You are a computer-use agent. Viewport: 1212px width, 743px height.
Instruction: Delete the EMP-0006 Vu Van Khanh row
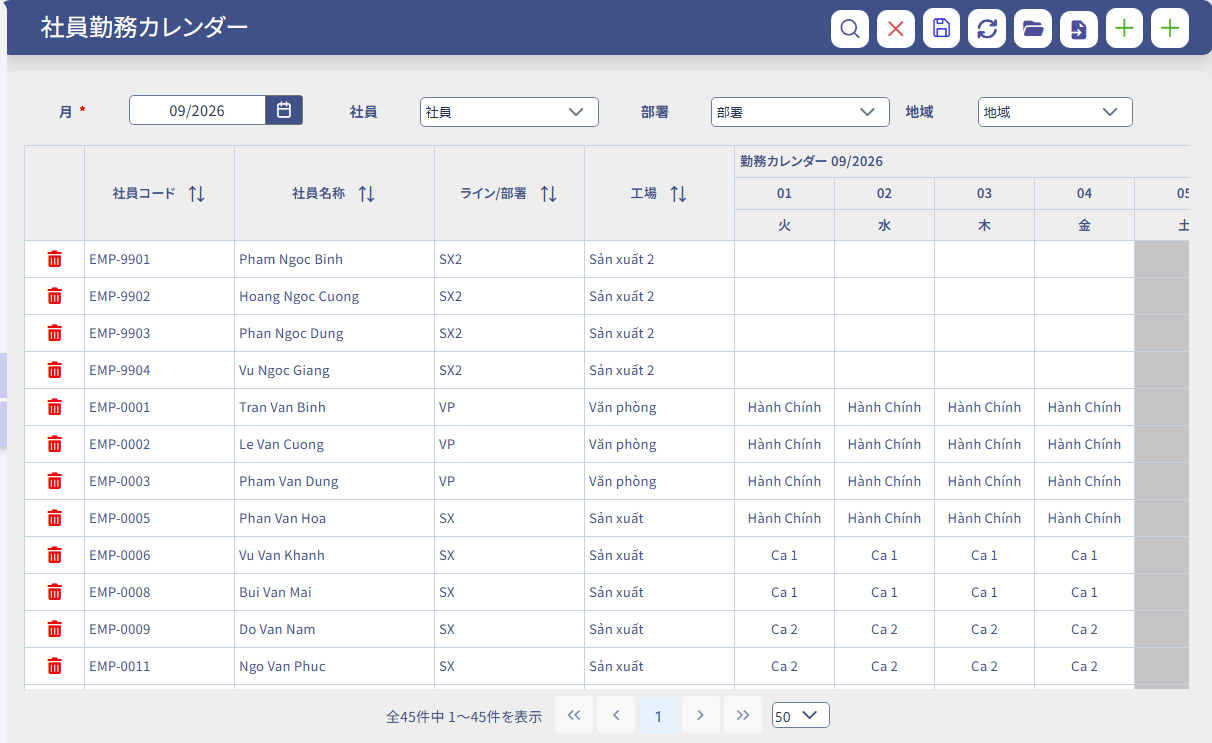(55, 555)
